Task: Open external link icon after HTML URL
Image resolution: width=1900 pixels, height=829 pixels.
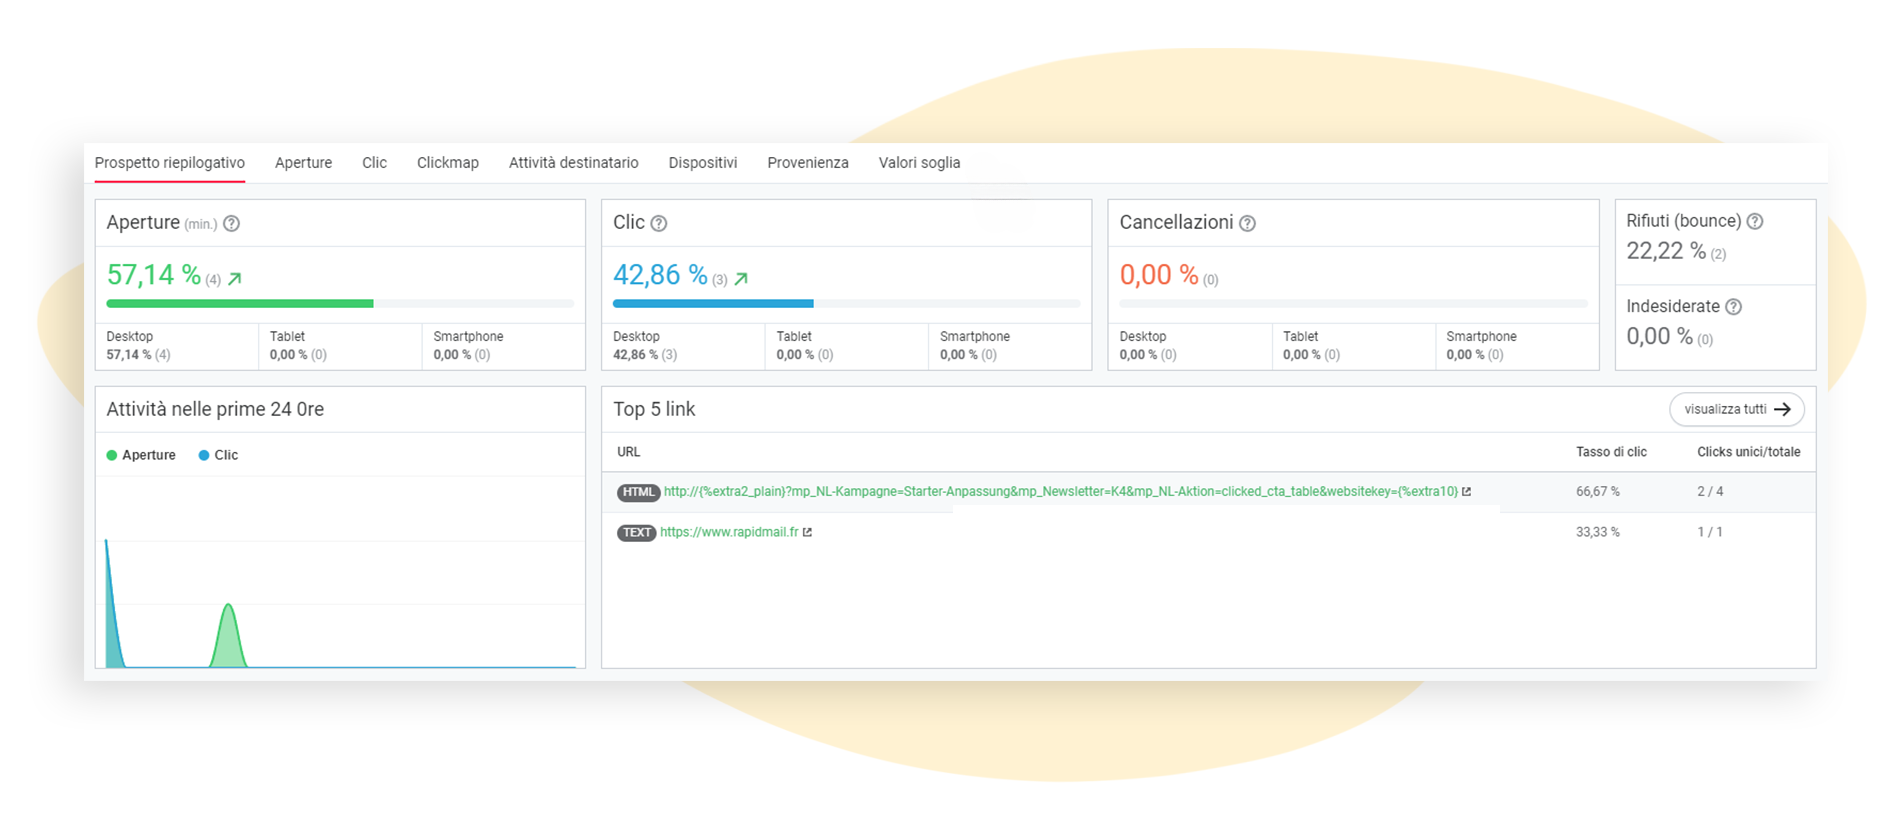Action: coord(1466,492)
